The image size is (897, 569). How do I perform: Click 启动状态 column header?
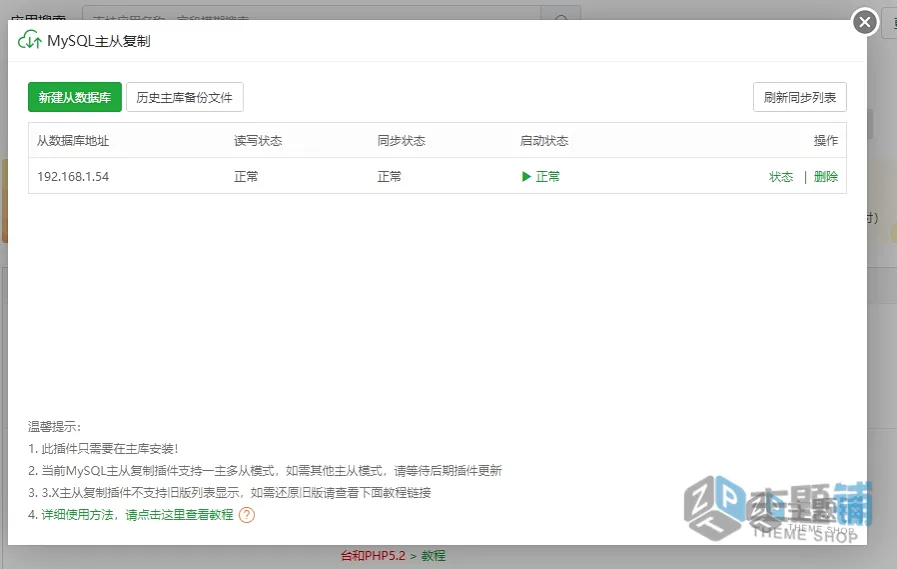(x=544, y=141)
